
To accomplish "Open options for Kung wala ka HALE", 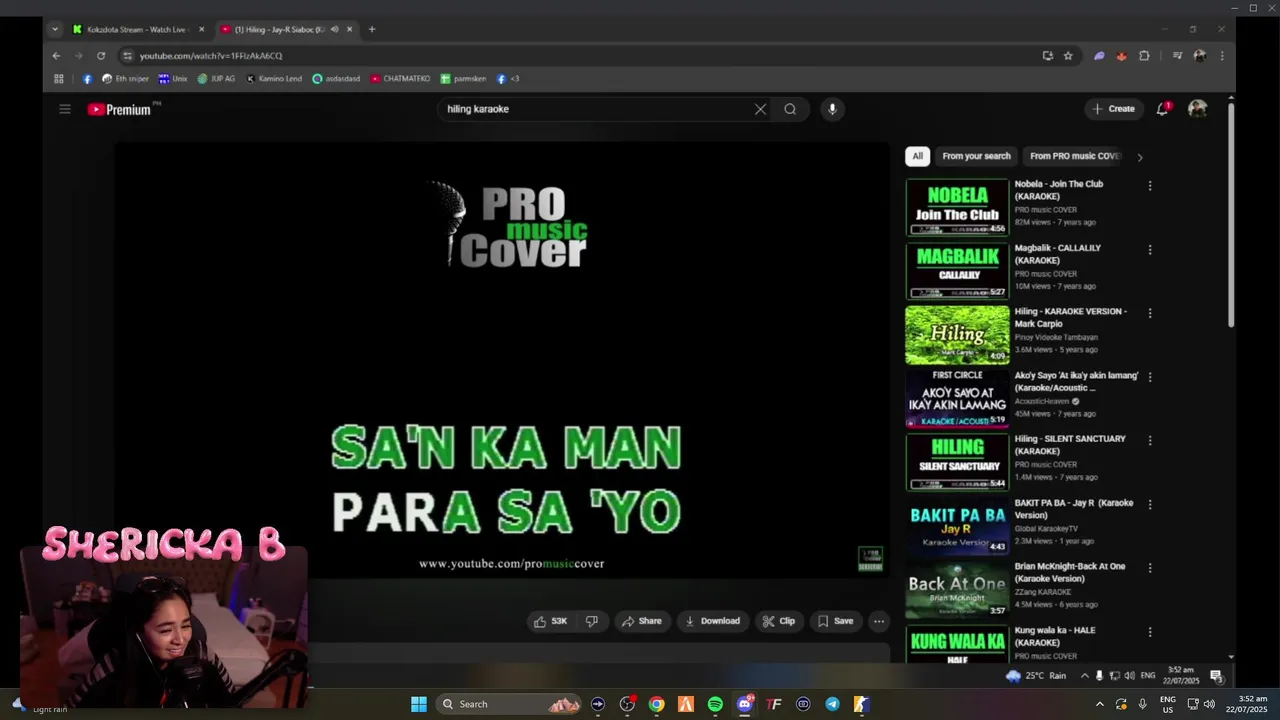I will point(1150,632).
